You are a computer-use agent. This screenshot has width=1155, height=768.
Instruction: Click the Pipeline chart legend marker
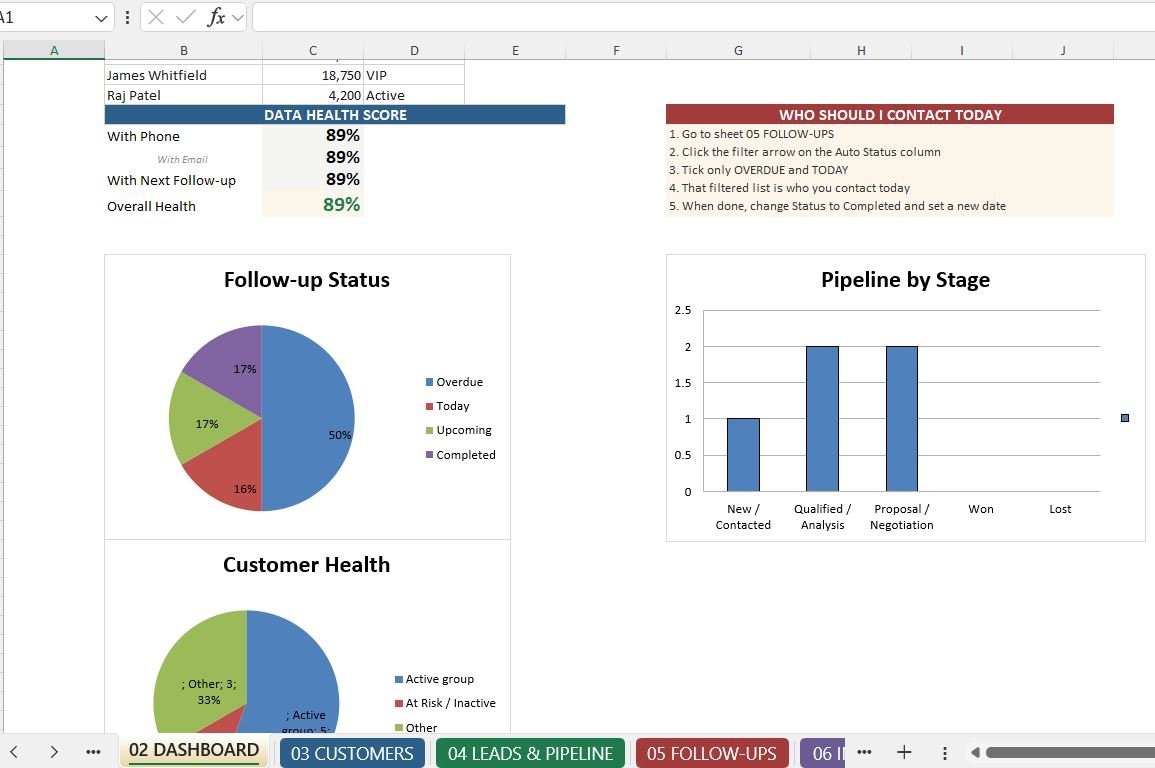click(x=1125, y=418)
